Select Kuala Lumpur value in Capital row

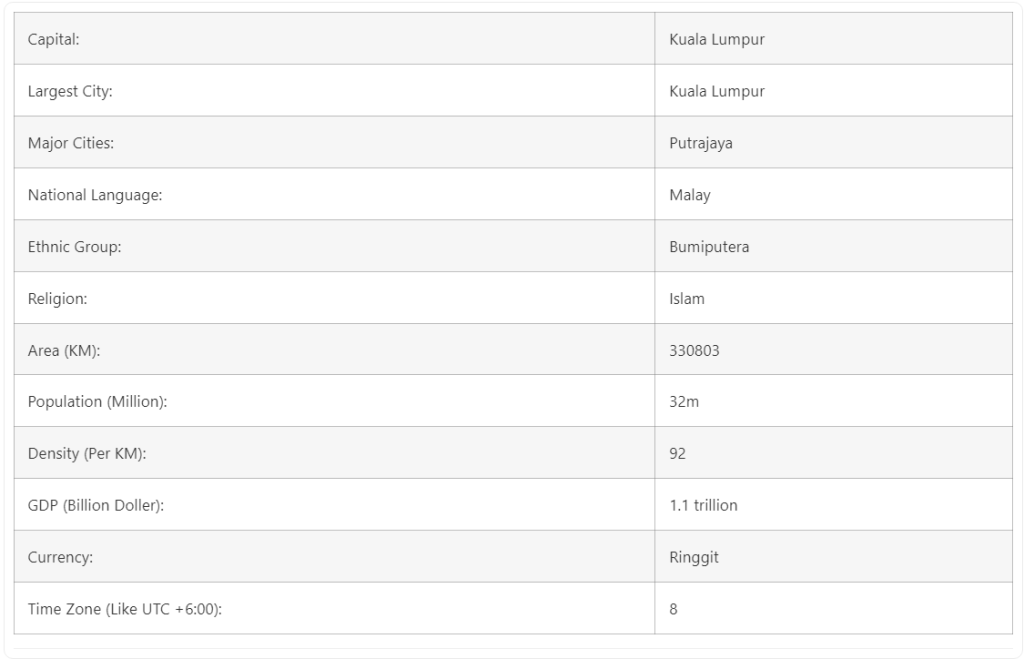coord(716,40)
